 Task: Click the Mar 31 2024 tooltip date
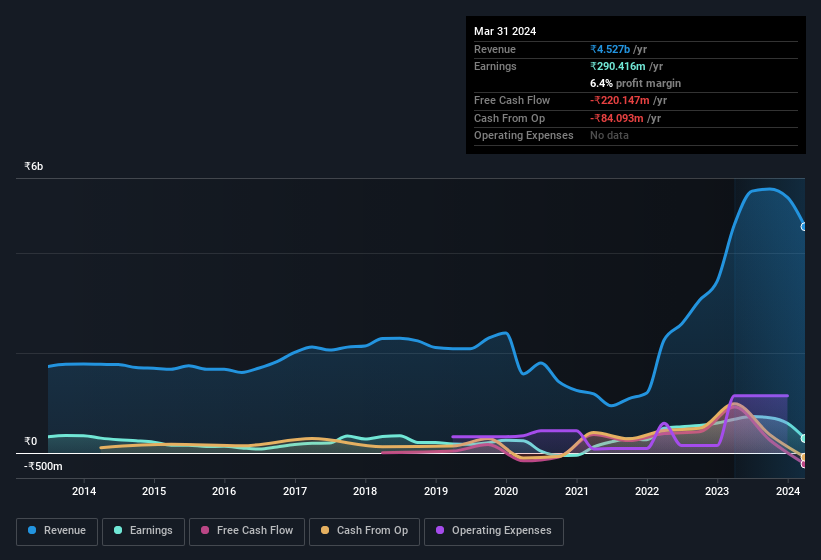pos(505,31)
